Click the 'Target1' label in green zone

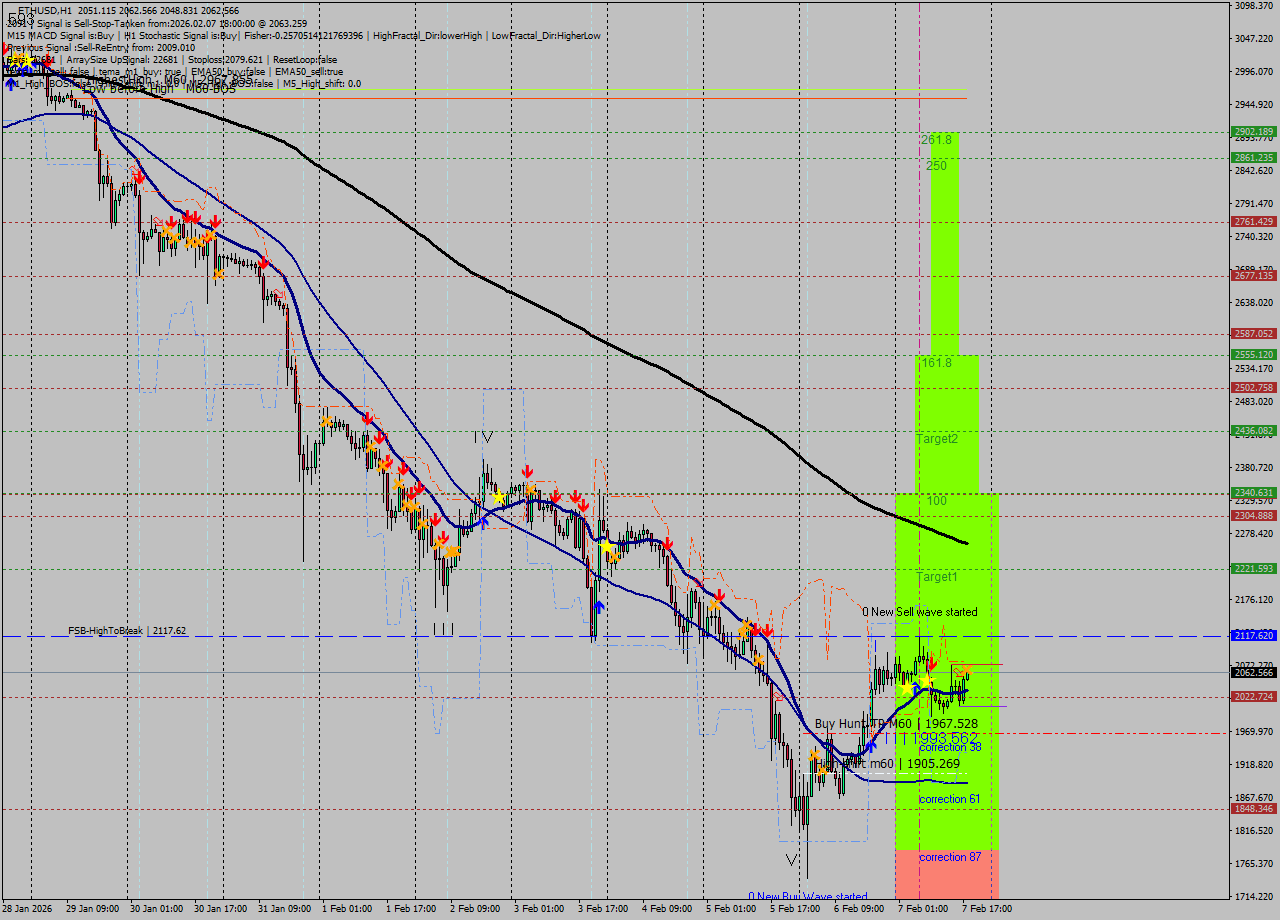[937, 577]
